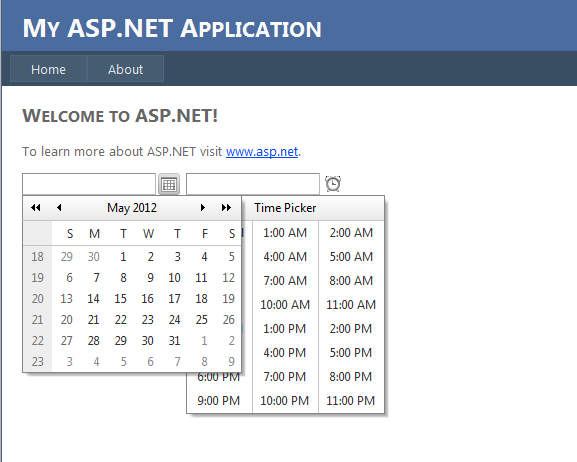Pick May 10 in the calendar
577x462 pixels.
174,278
